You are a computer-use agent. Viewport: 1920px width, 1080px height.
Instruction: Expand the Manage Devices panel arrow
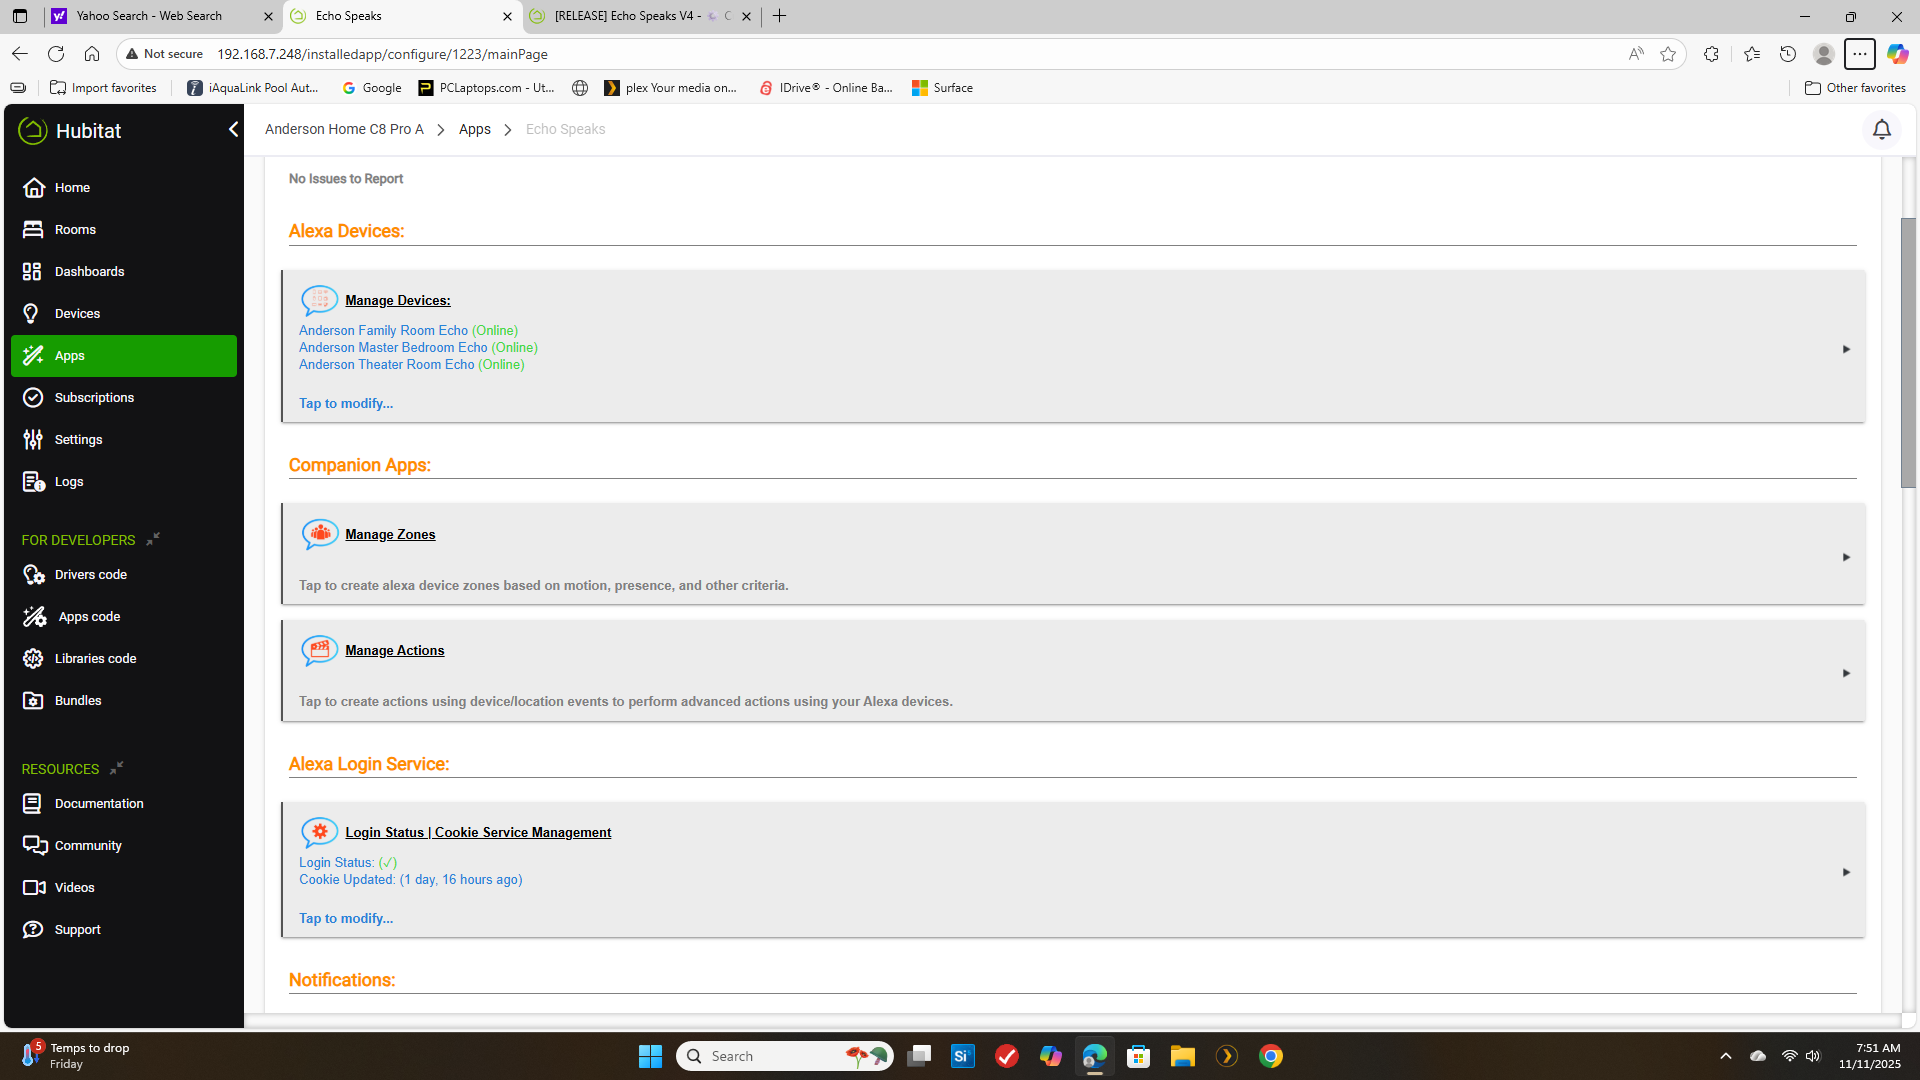tap(1846, 349)
